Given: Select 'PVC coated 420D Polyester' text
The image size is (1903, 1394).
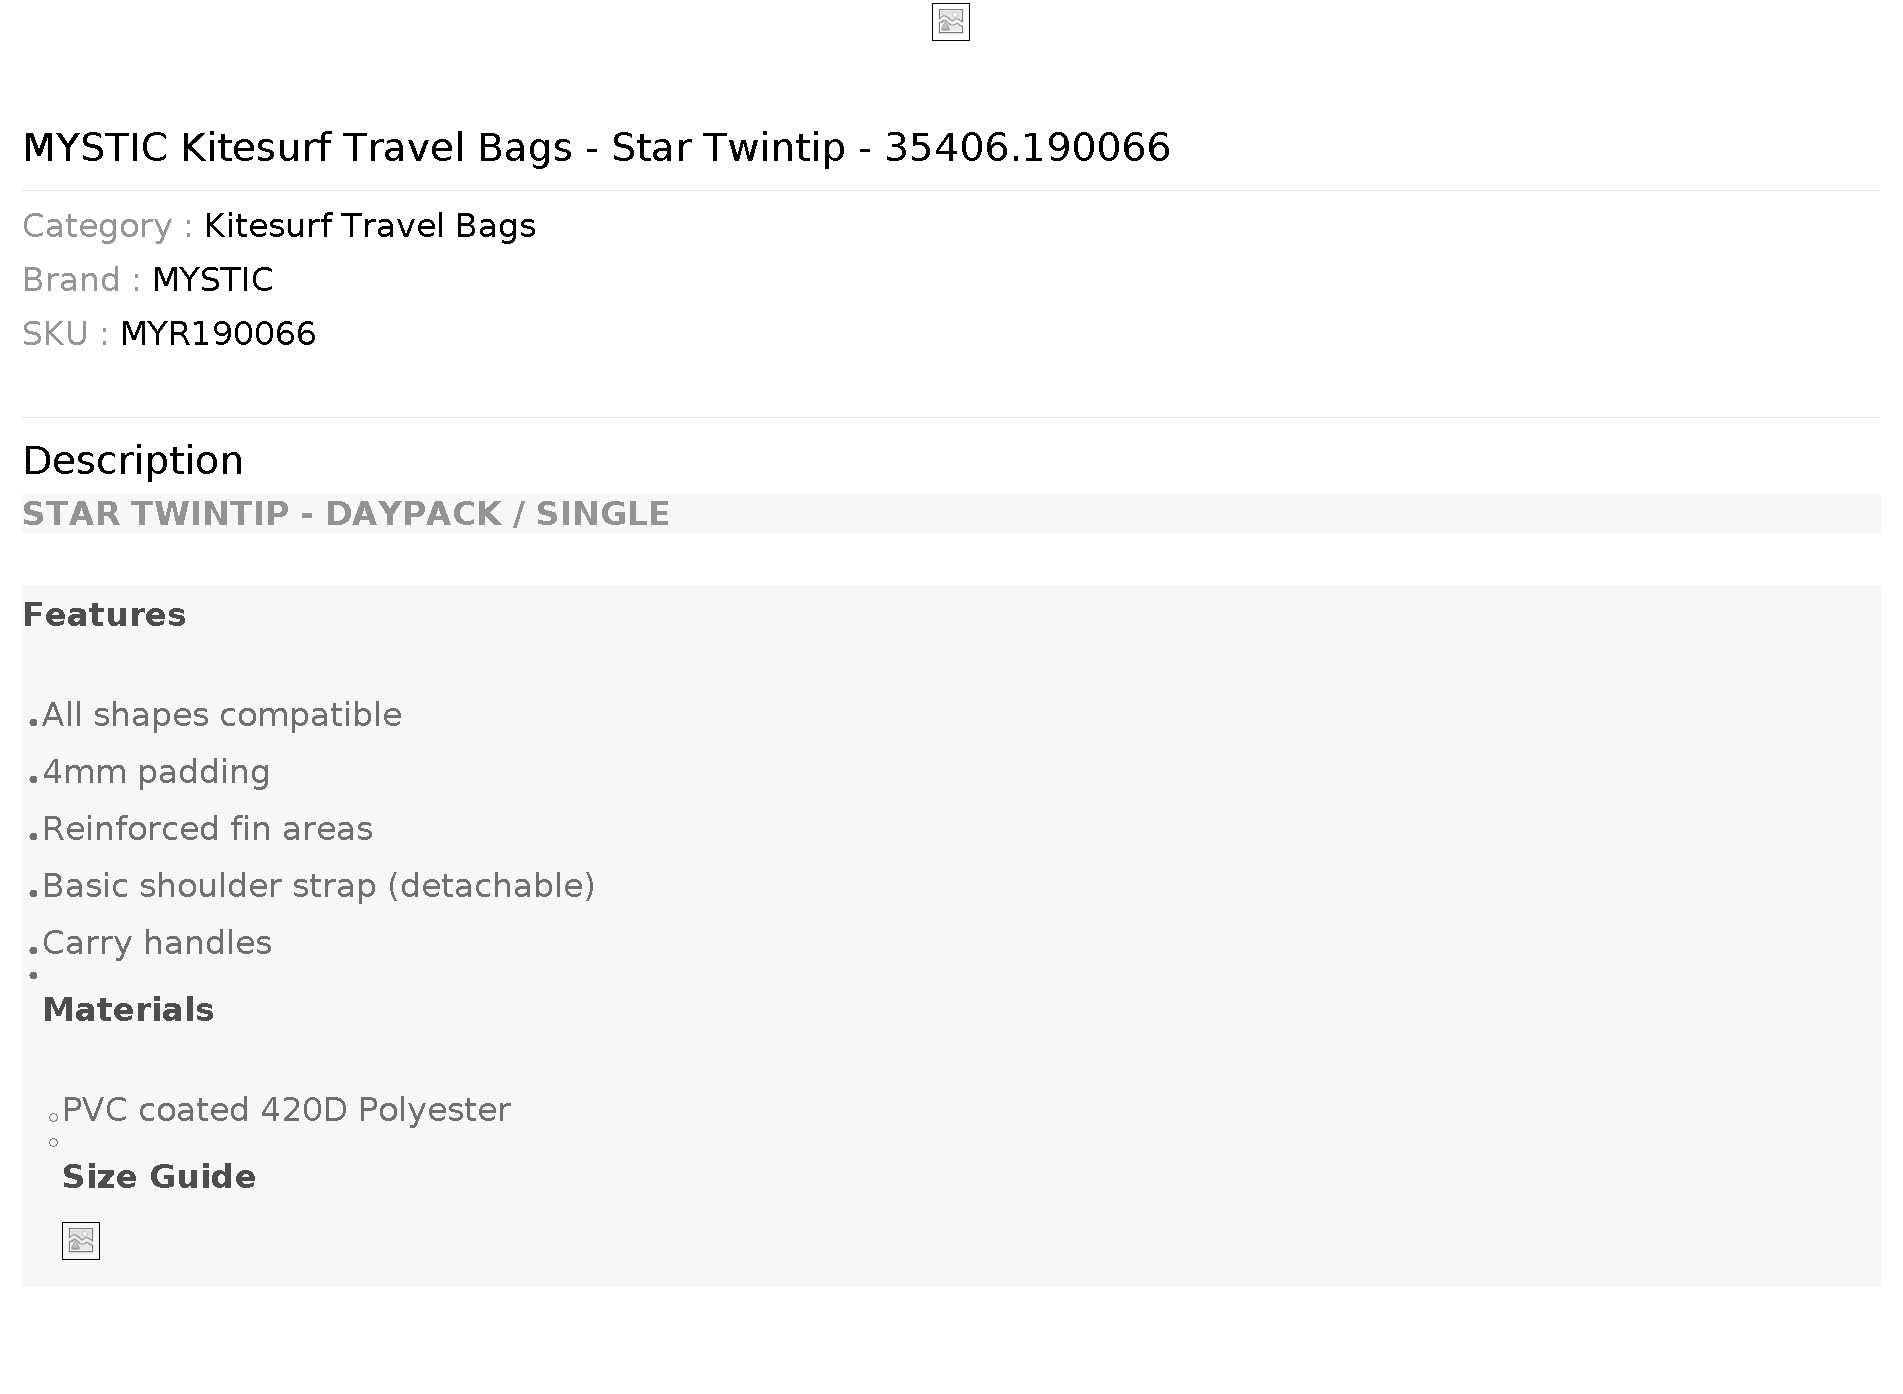Looking at the screenshot, I should coord(286,1110).
